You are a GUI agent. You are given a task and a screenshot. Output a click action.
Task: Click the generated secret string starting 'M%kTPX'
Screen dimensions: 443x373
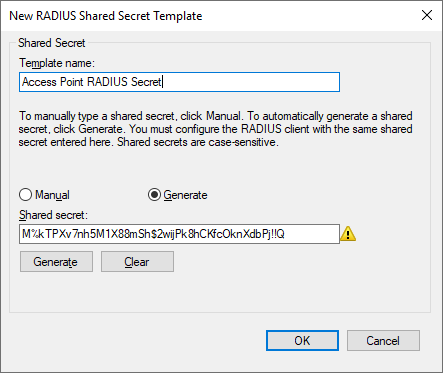tap(153, 234)
